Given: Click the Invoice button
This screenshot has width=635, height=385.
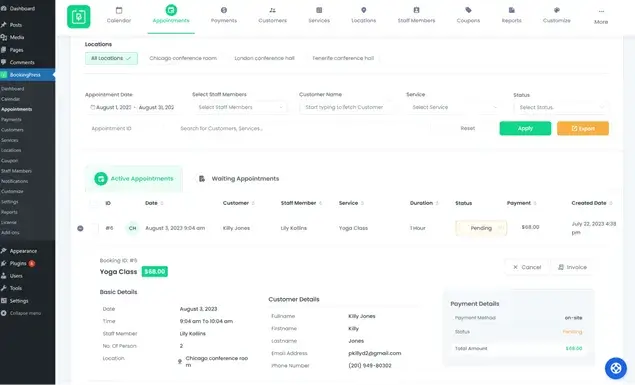Looking at the screenshot, I should click(x=572, y=267).
